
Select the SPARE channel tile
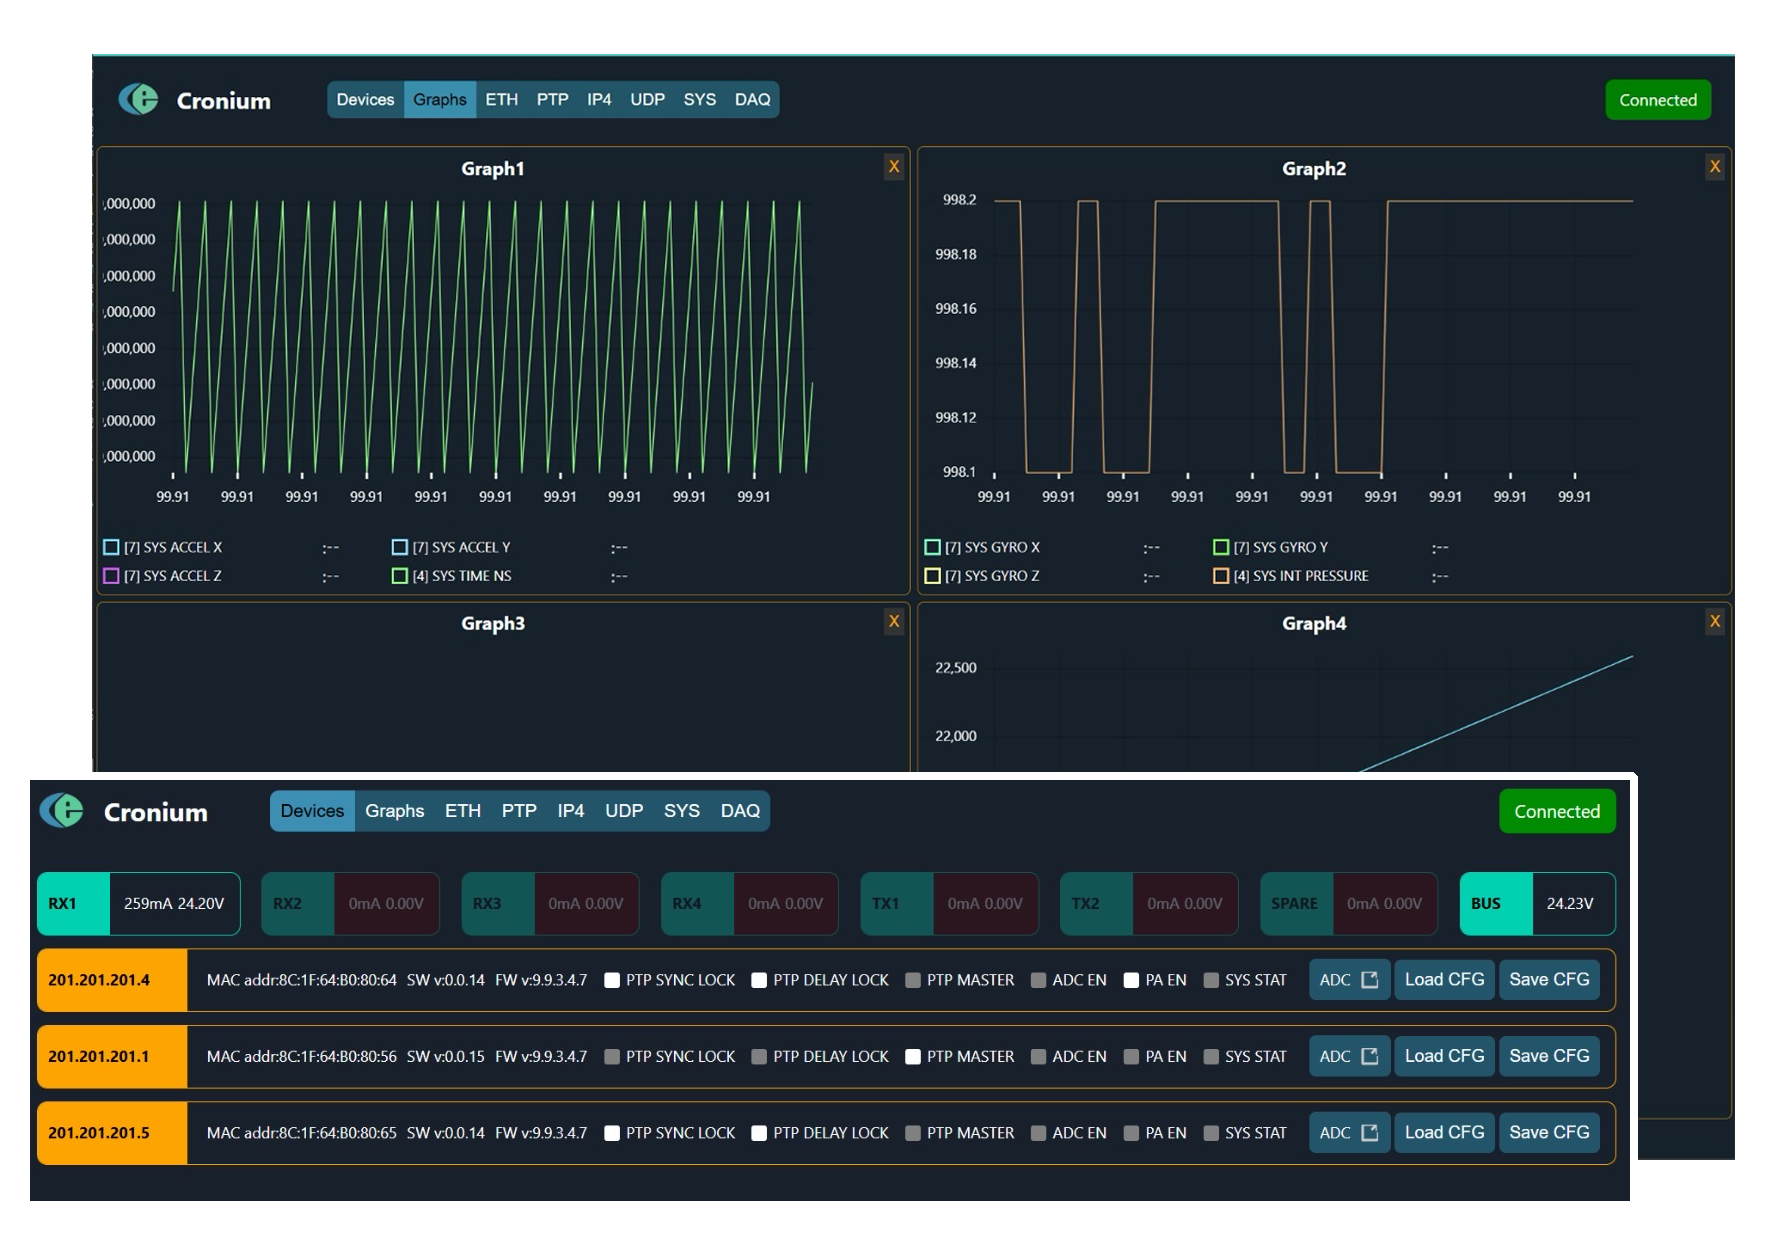click(1348, 903)
